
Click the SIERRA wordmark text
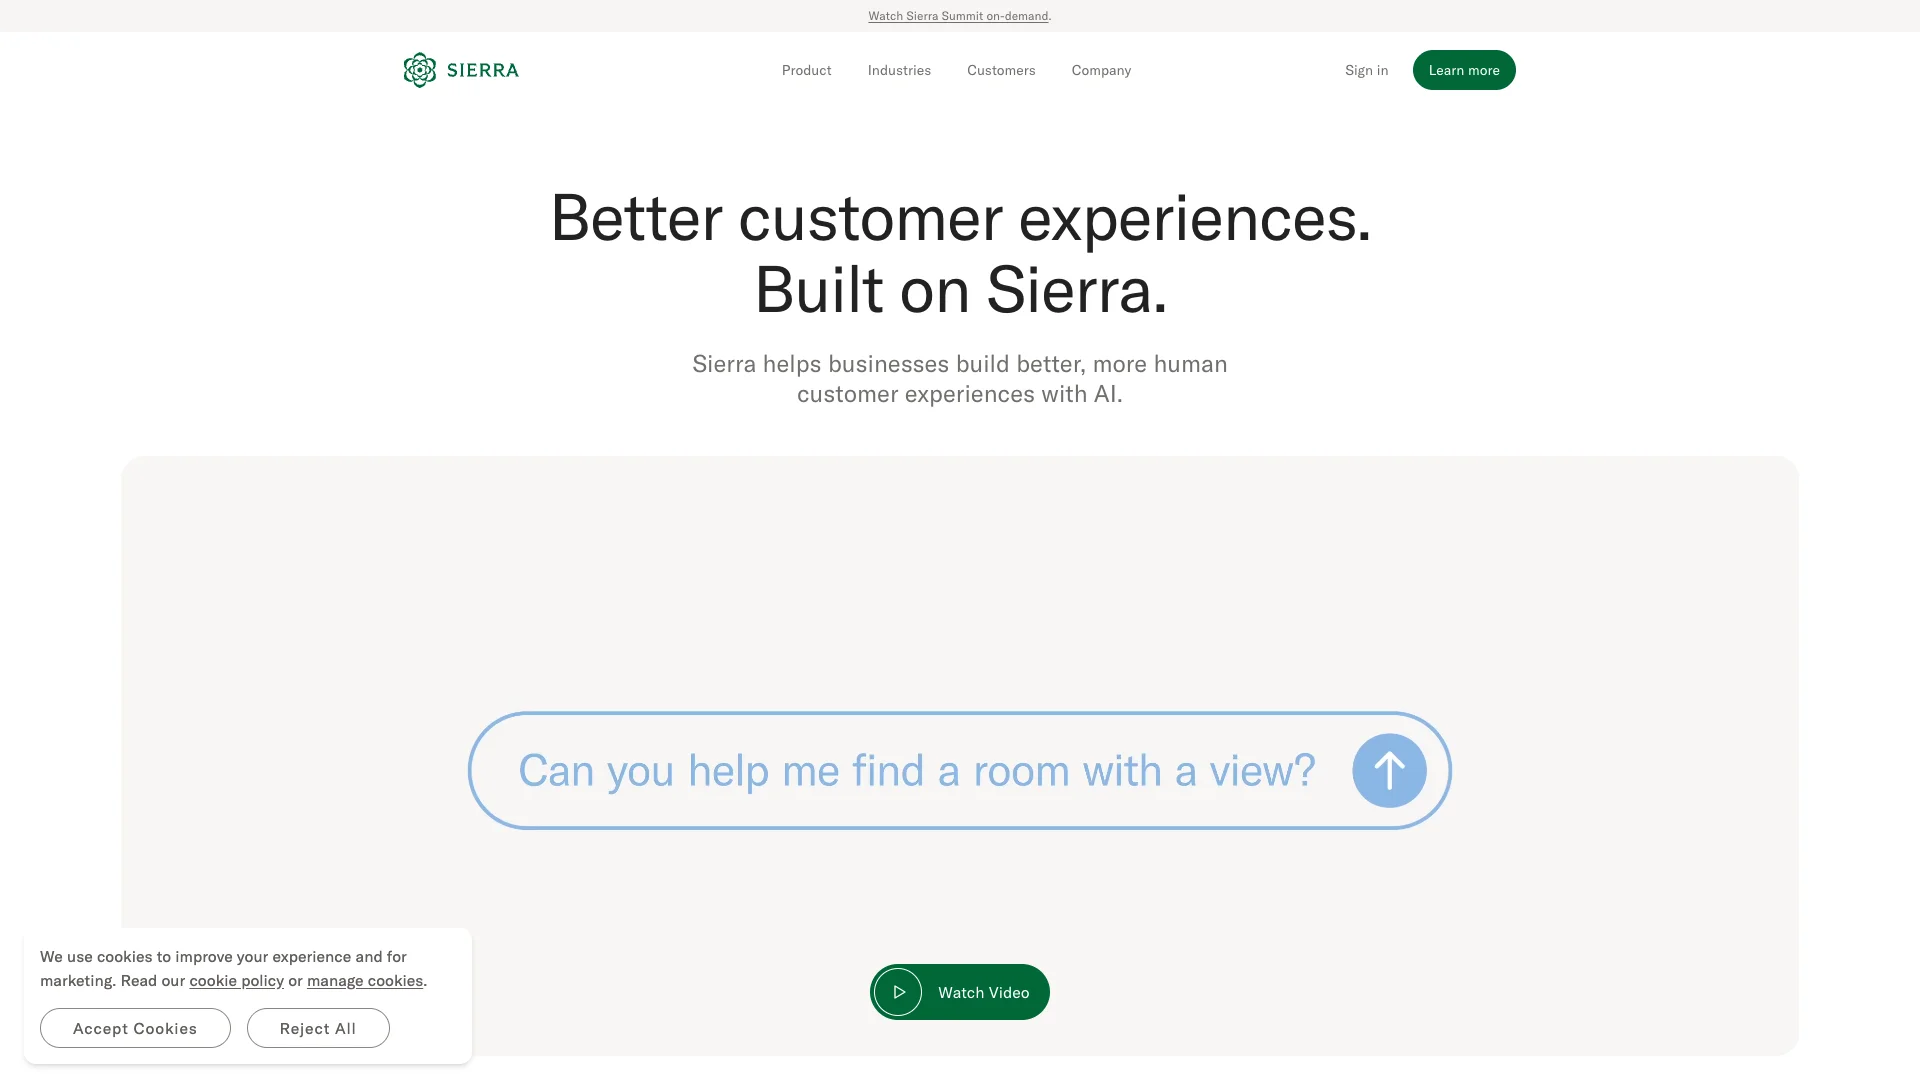483,70
